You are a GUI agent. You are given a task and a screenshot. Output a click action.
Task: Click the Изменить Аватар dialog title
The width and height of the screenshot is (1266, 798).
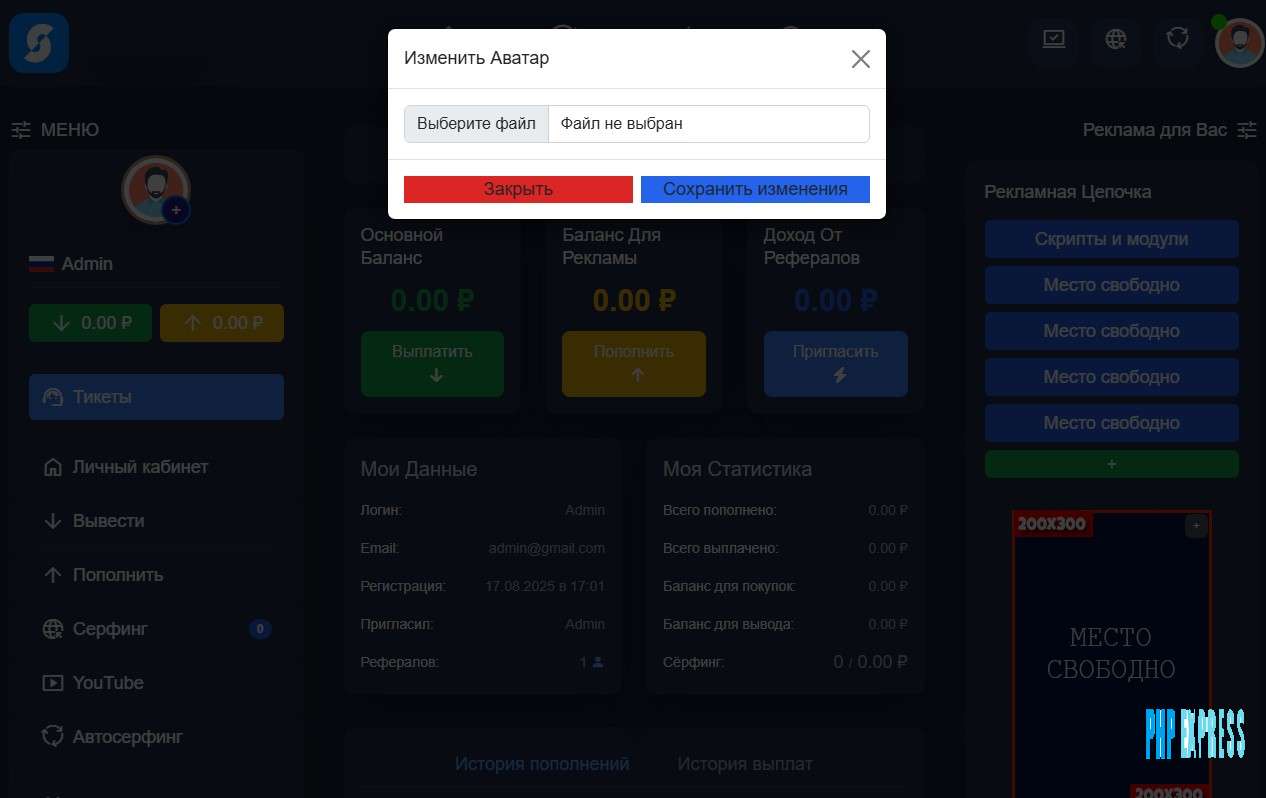477,58
